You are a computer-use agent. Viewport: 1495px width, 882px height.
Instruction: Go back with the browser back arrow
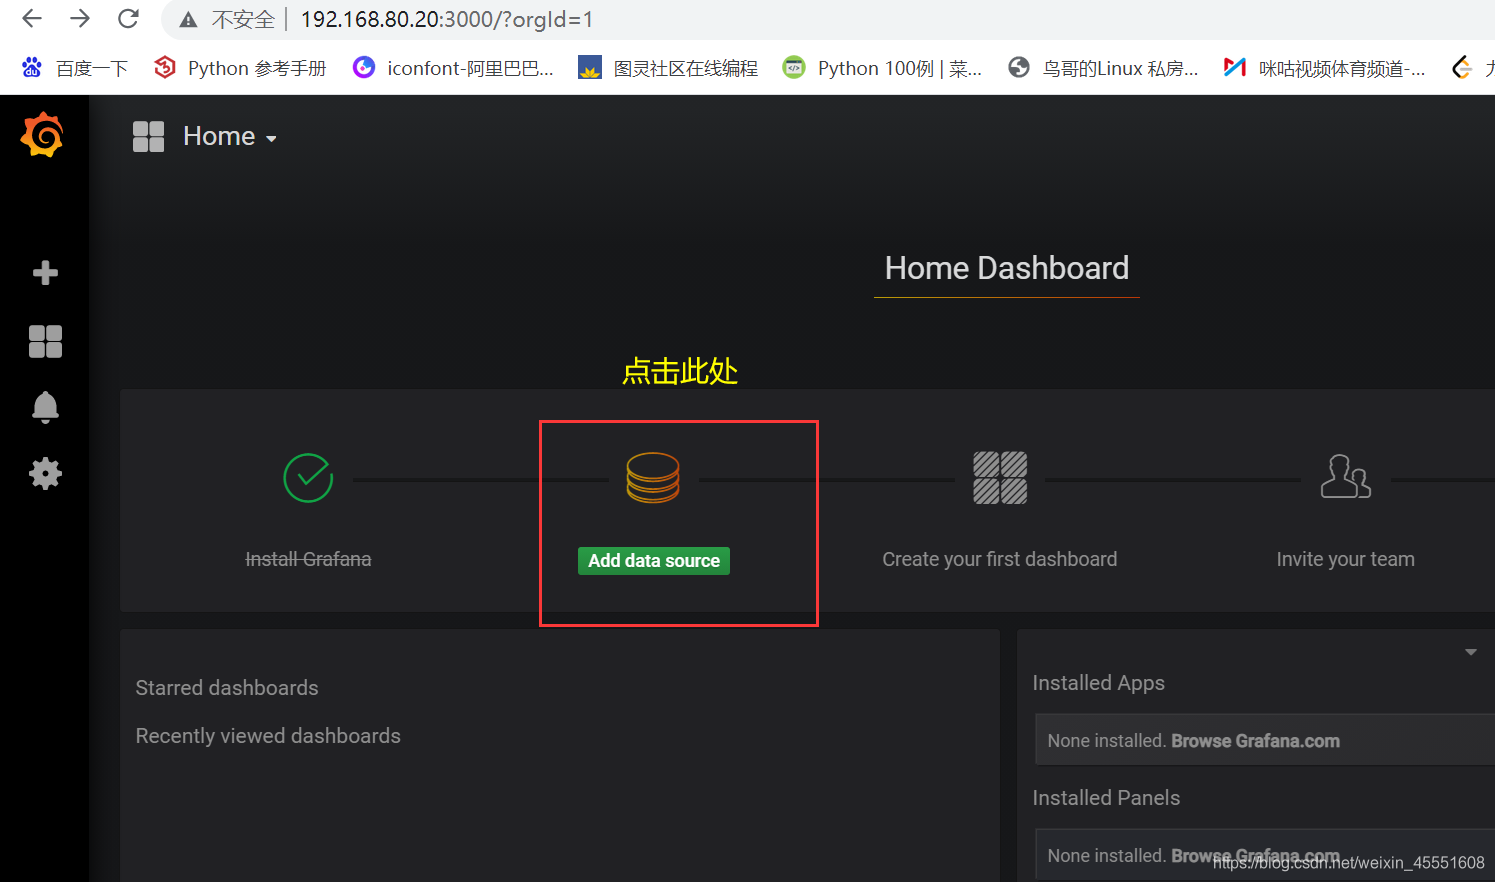click(32, 19)
